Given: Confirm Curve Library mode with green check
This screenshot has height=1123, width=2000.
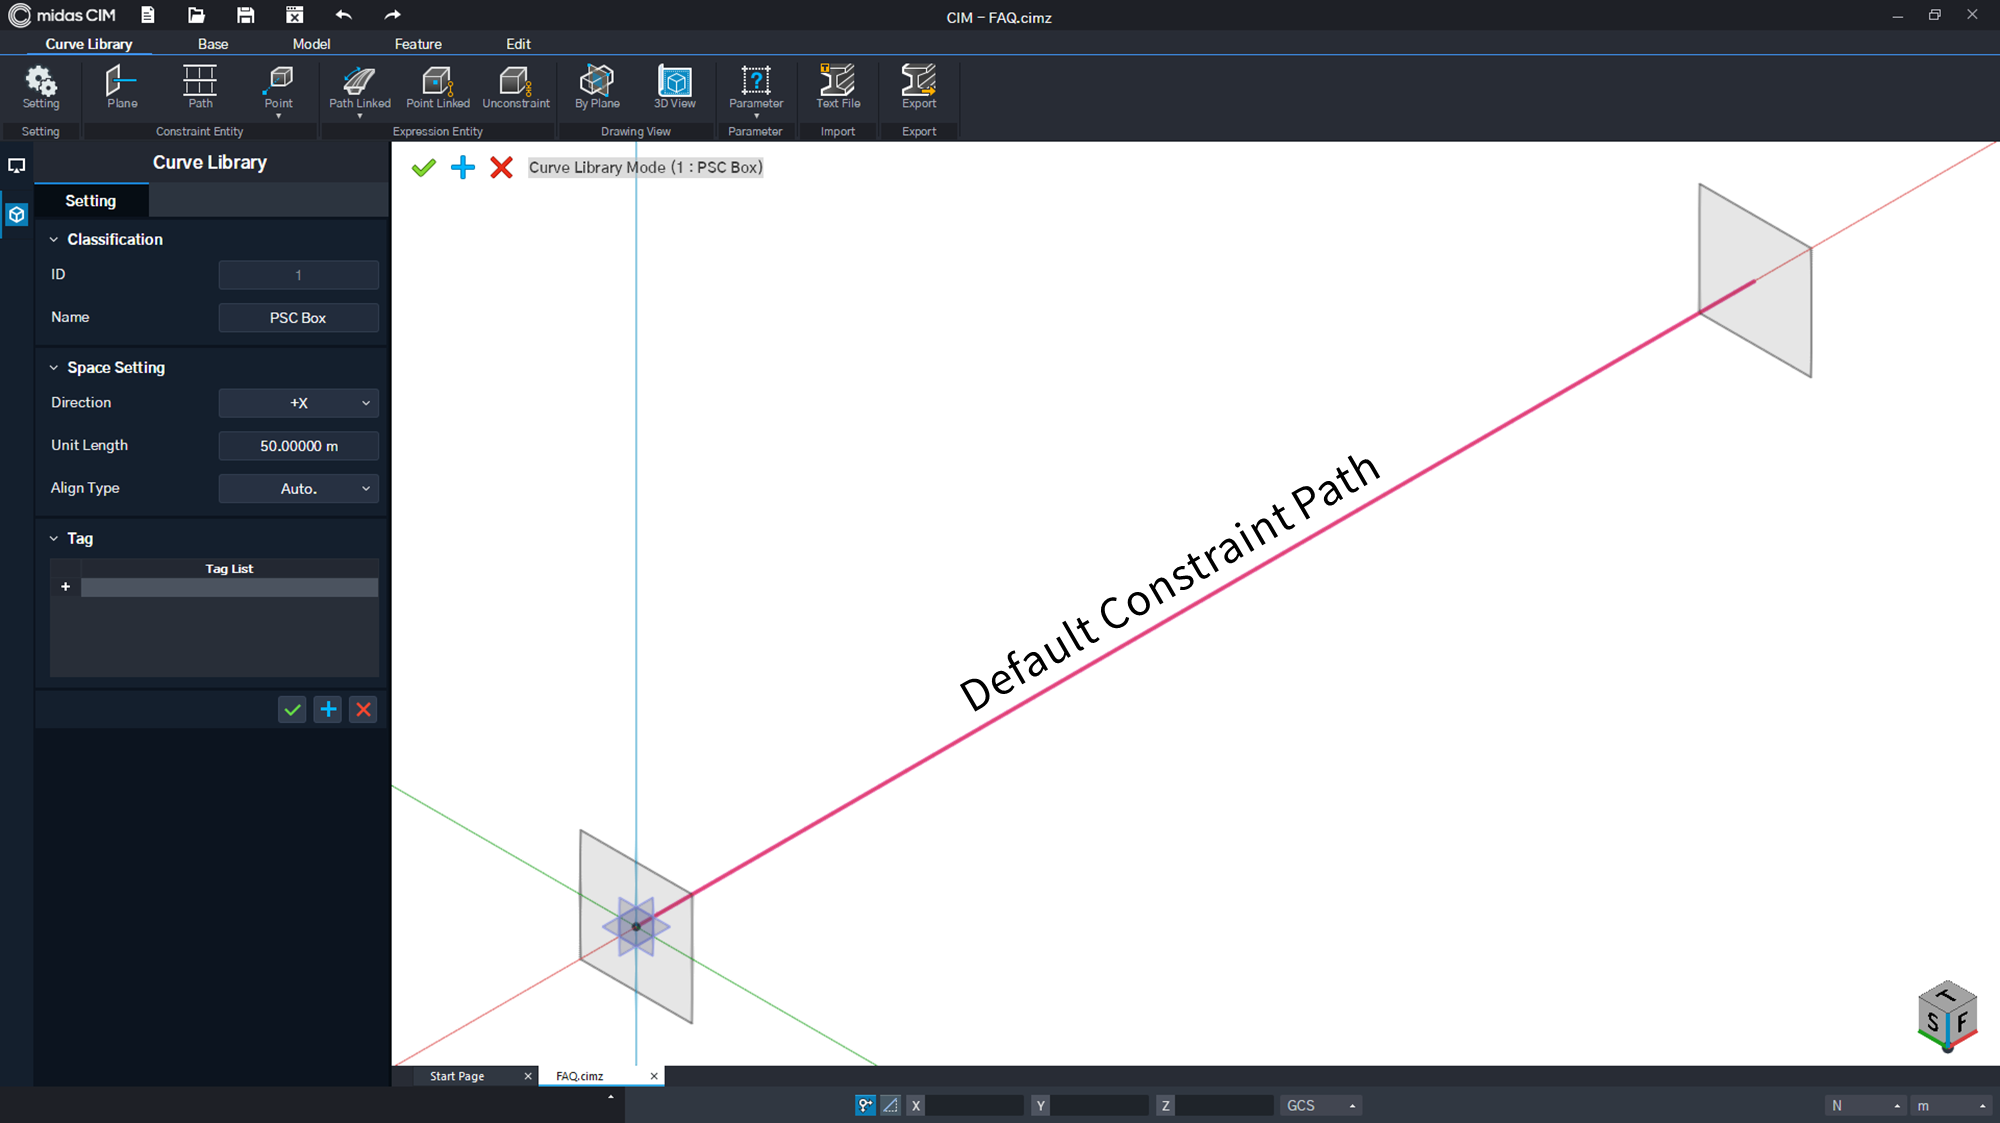Looking at the screenshot, I should pyautogui.click(x=424, y=167).
